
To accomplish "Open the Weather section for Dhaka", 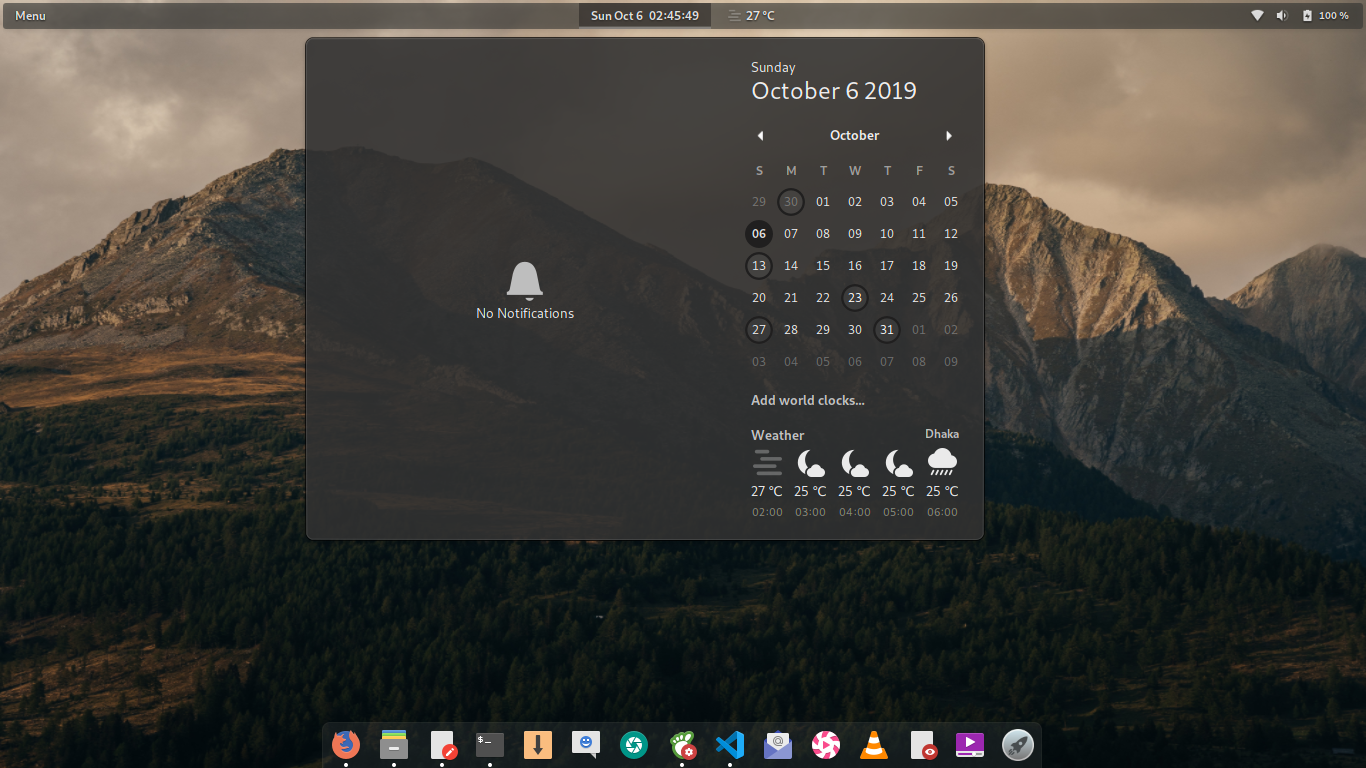I will click(x=855, y=472).
